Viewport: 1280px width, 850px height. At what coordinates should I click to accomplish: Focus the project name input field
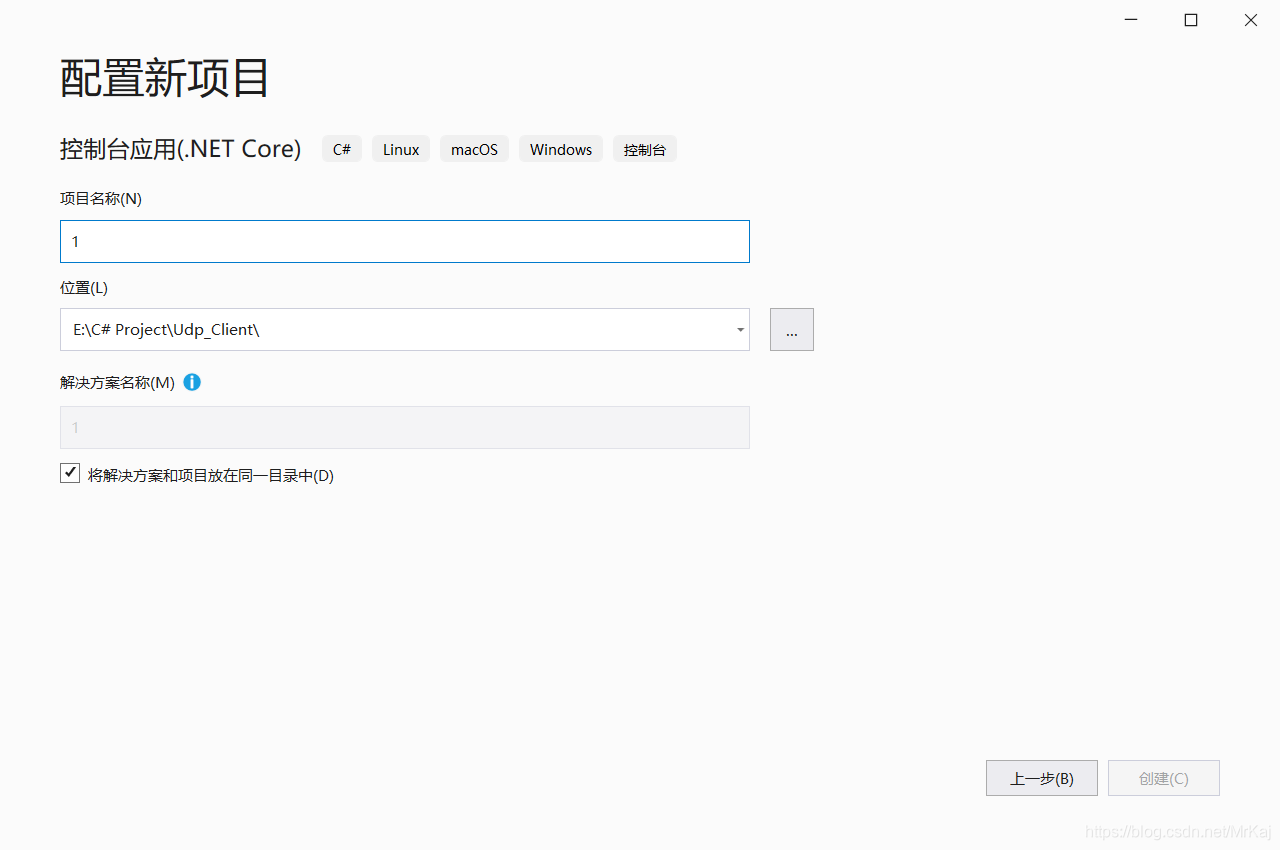click(x=405, y=242)
